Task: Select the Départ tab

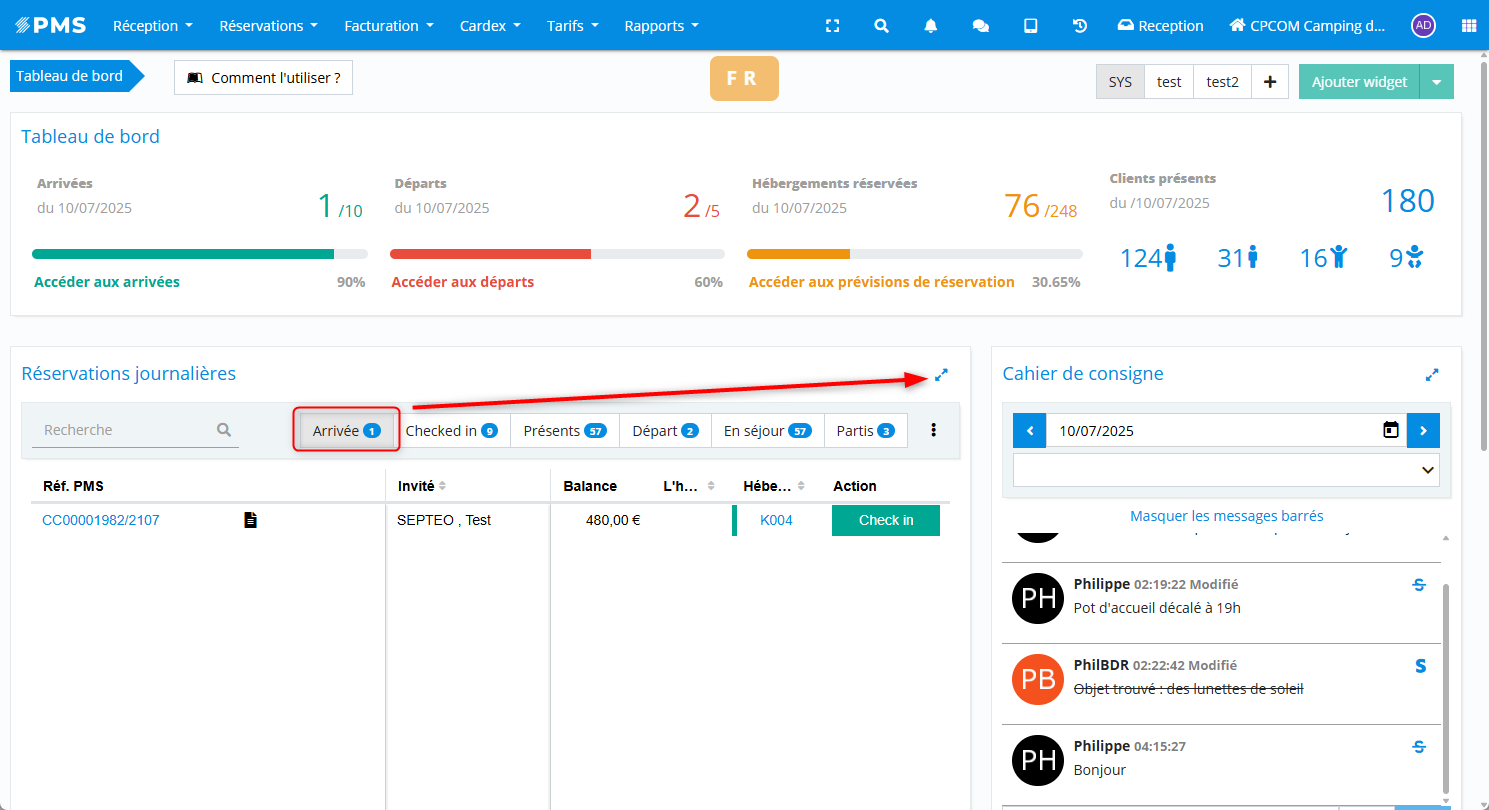Action: pos(665,431)
